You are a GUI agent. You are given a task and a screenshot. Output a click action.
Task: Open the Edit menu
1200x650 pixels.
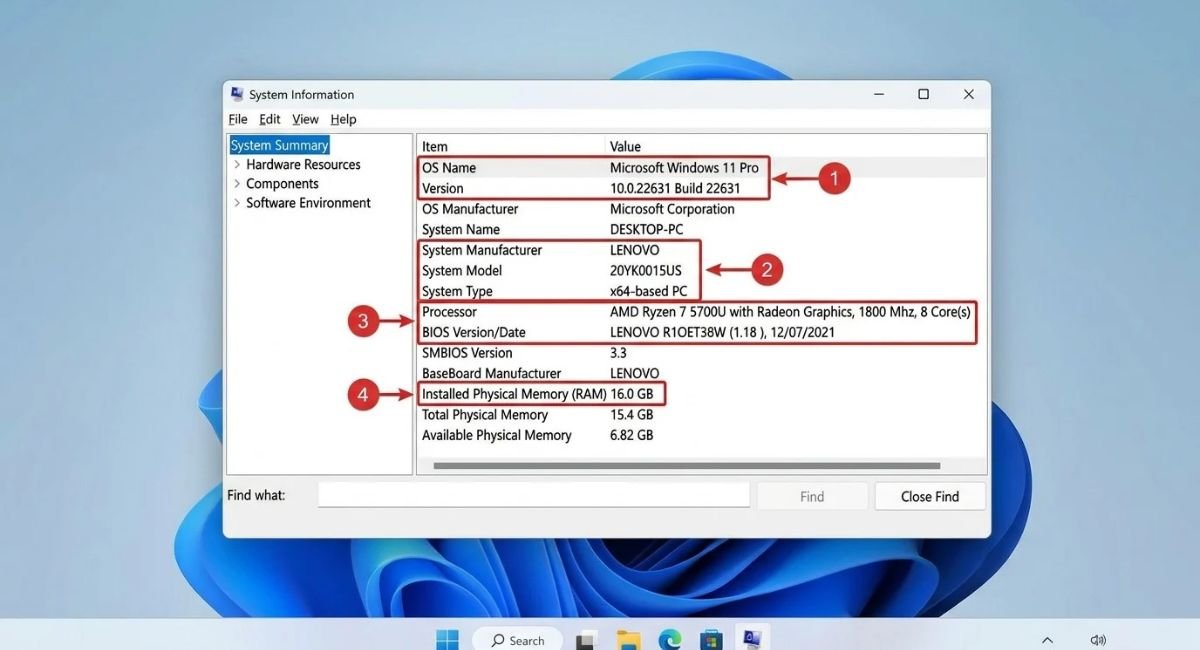pos(270,119)
